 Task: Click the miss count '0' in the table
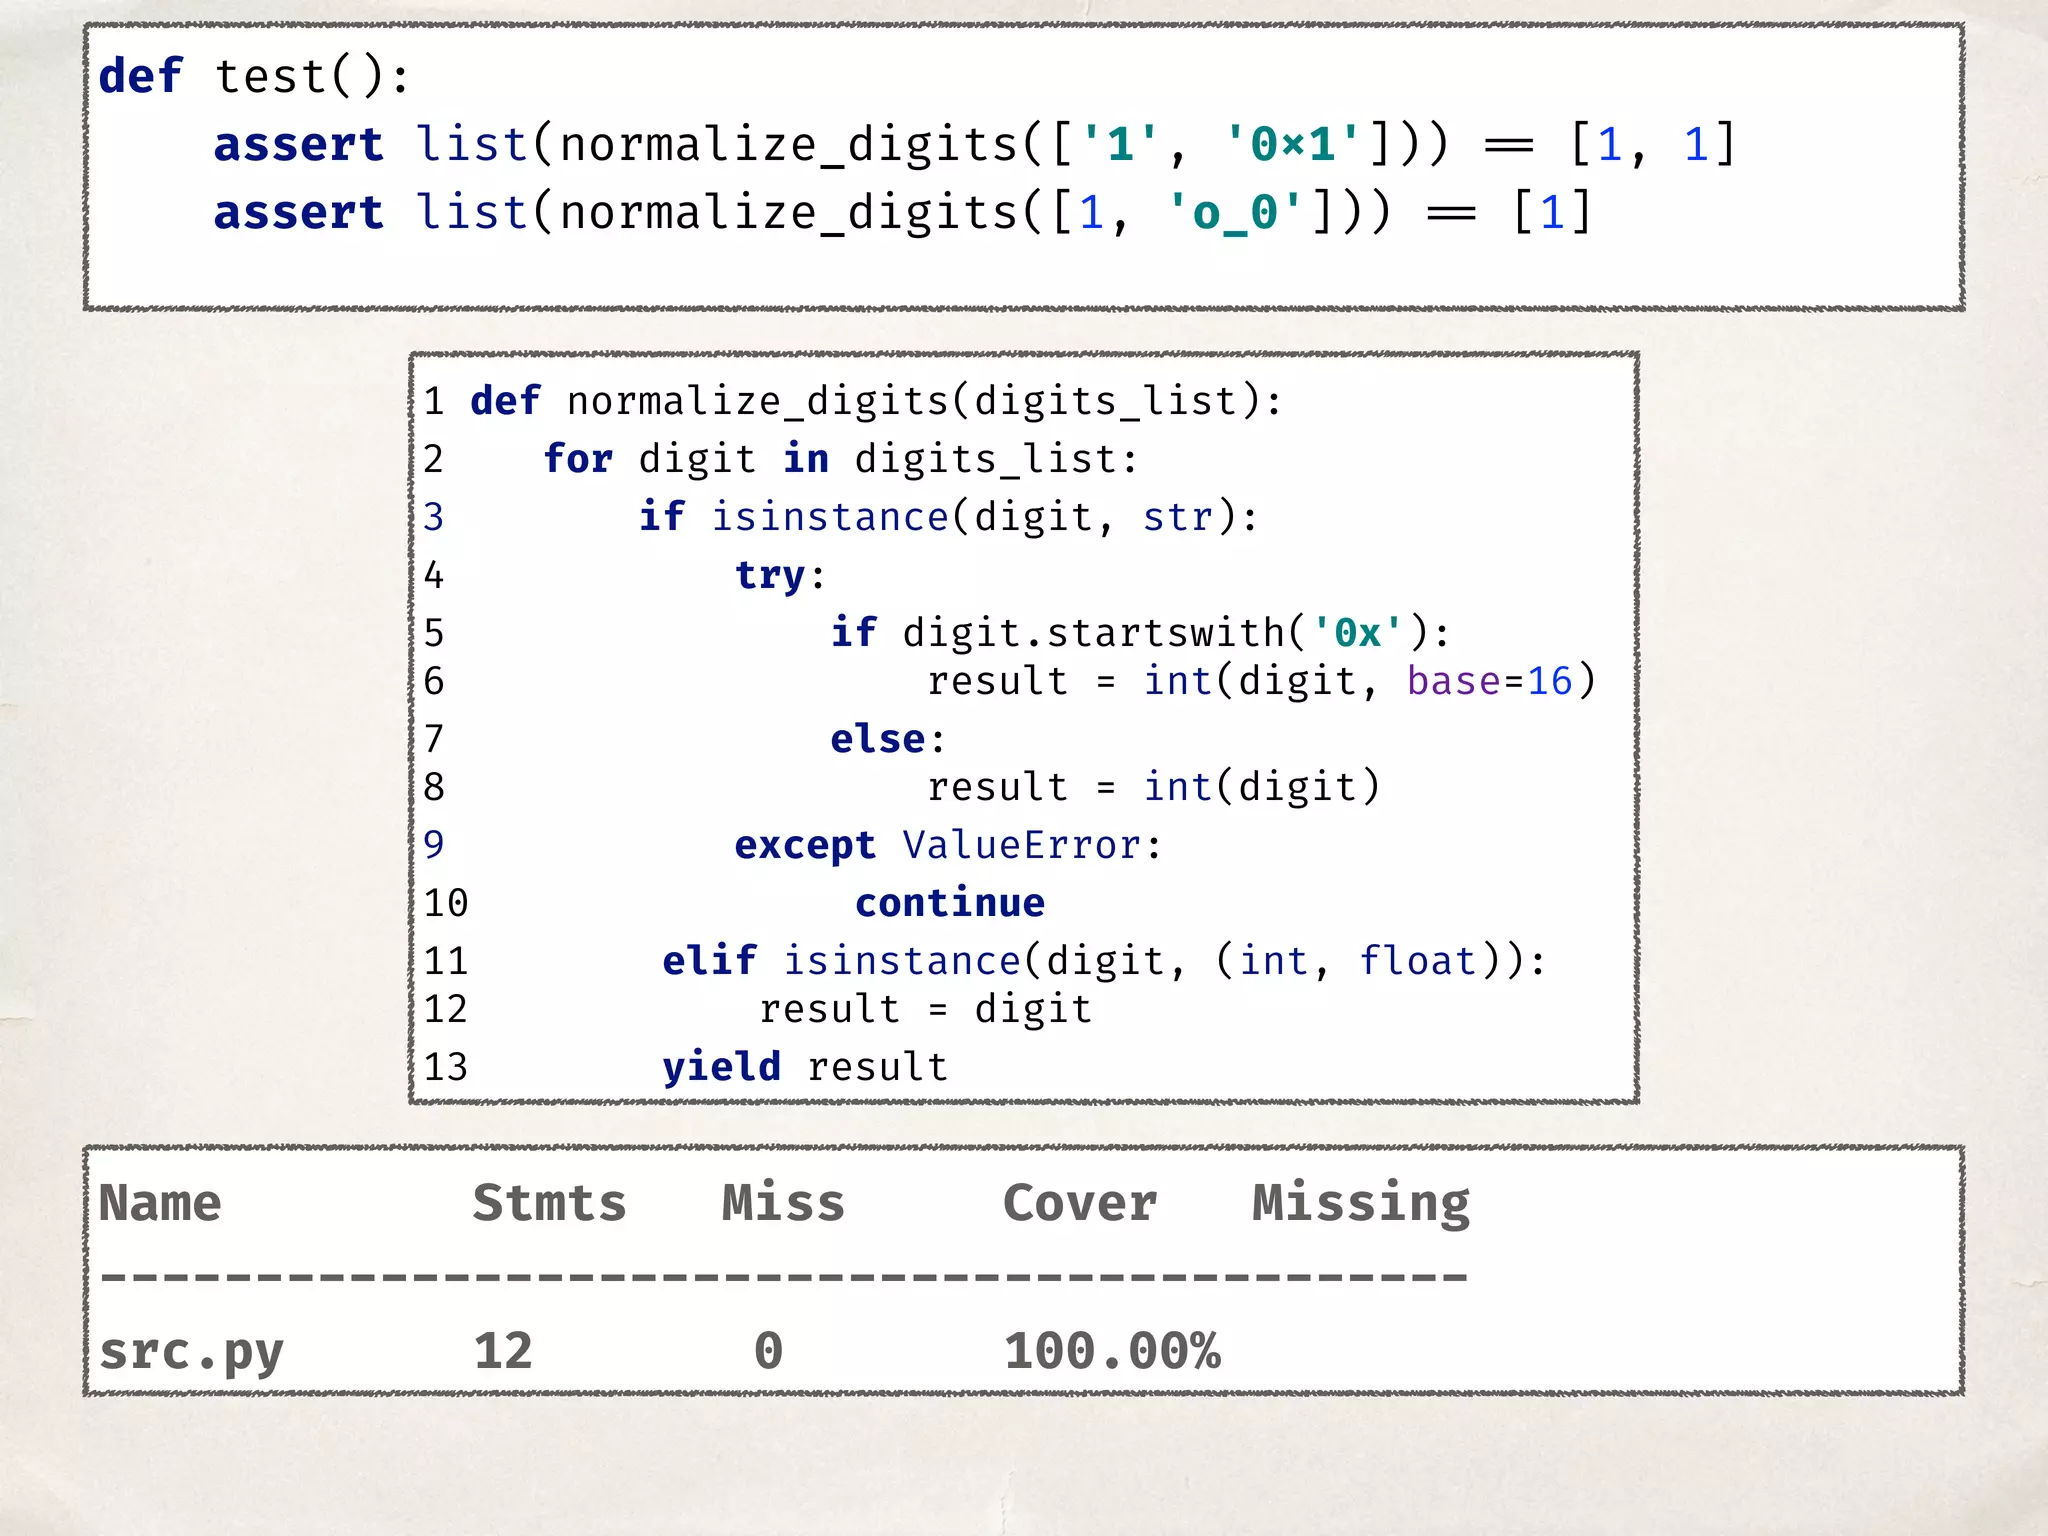(768, 1351)
